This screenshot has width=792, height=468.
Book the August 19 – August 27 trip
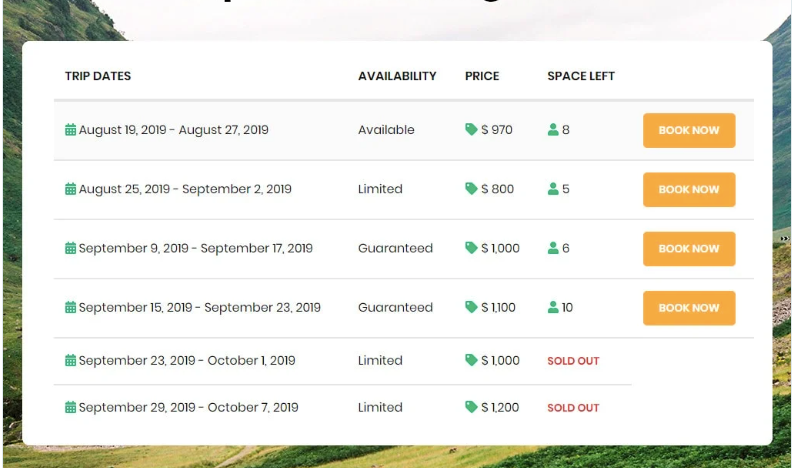click(689, 130)
